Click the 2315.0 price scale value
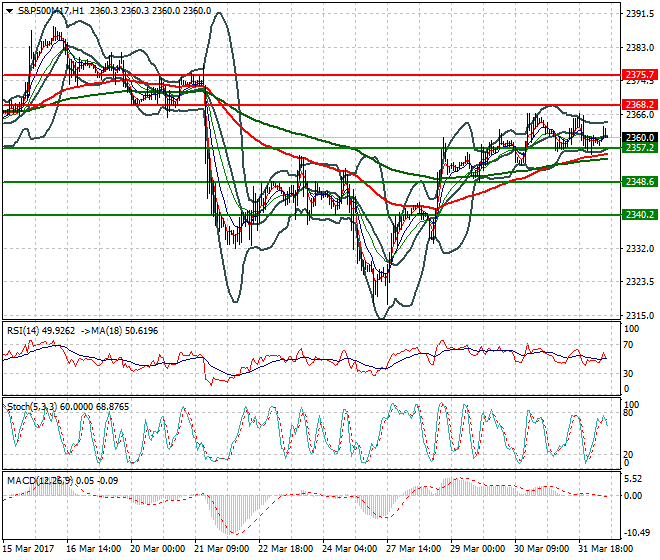The height and width of the screenshot is (560, 660). click(x=640, y=315)
